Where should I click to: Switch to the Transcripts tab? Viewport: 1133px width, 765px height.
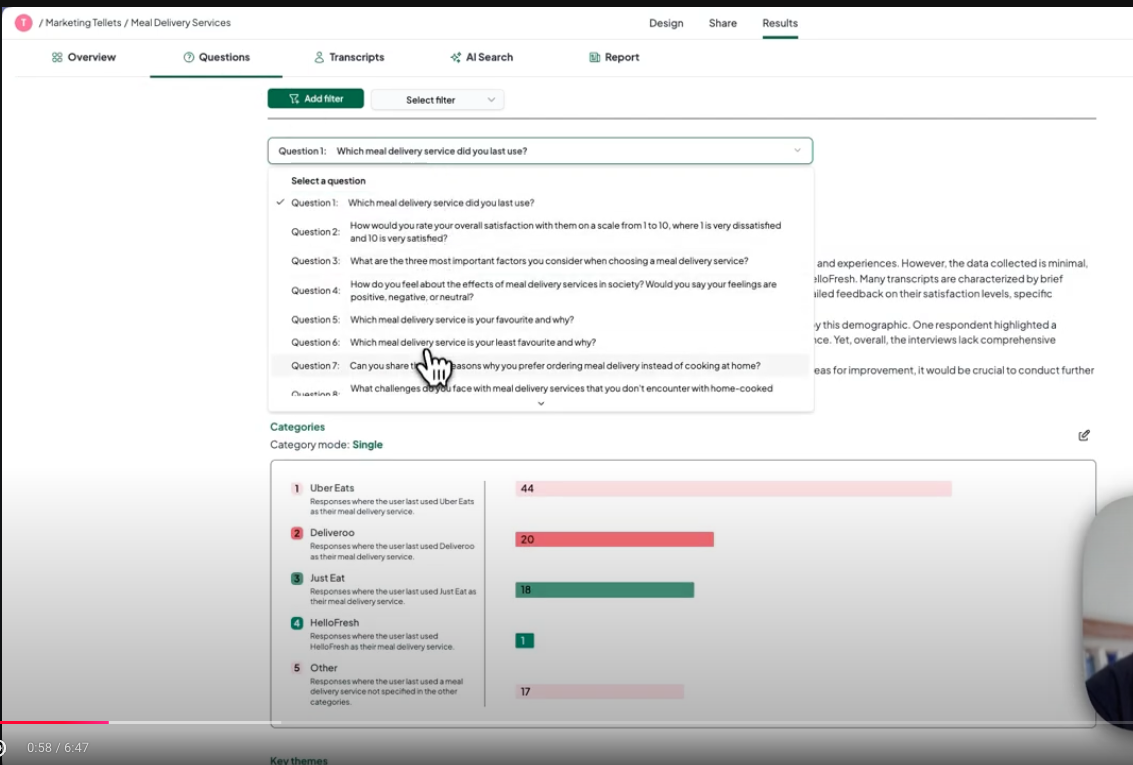[x=349, y=57]
